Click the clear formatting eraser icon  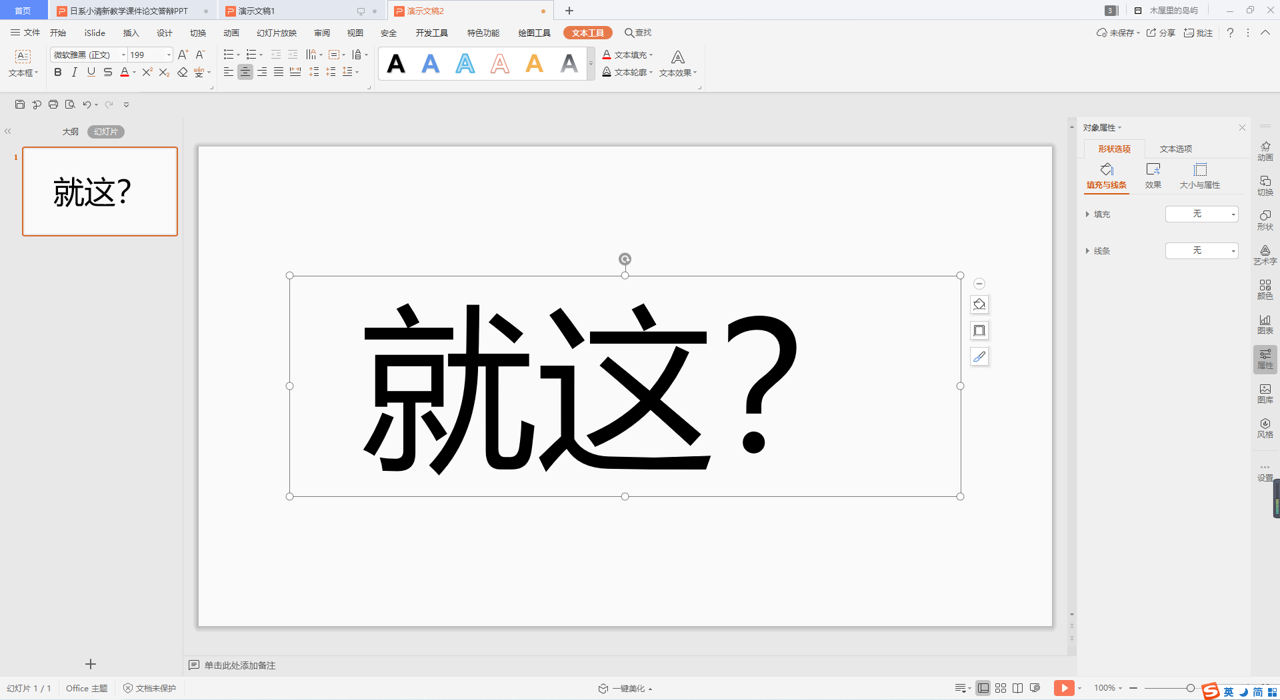coord(182,72)
